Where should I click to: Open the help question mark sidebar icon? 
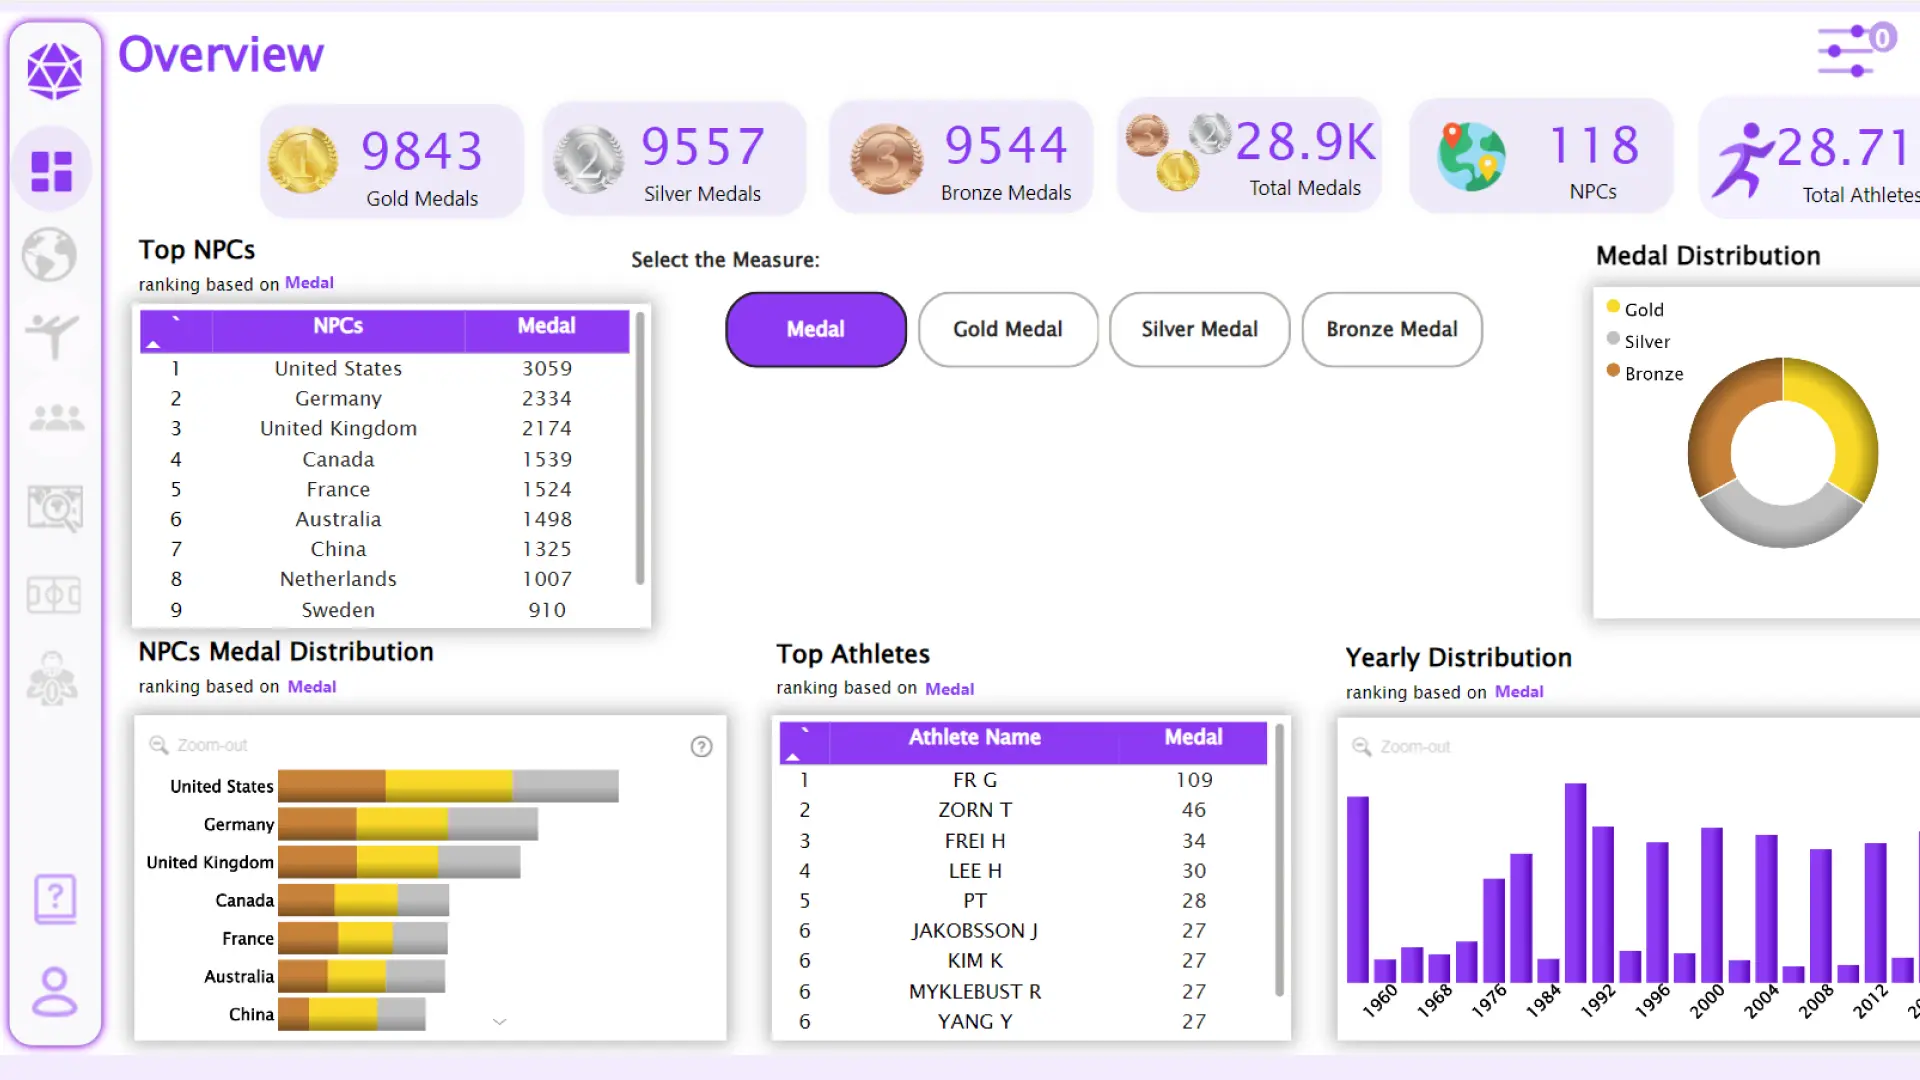pos(55,899)
